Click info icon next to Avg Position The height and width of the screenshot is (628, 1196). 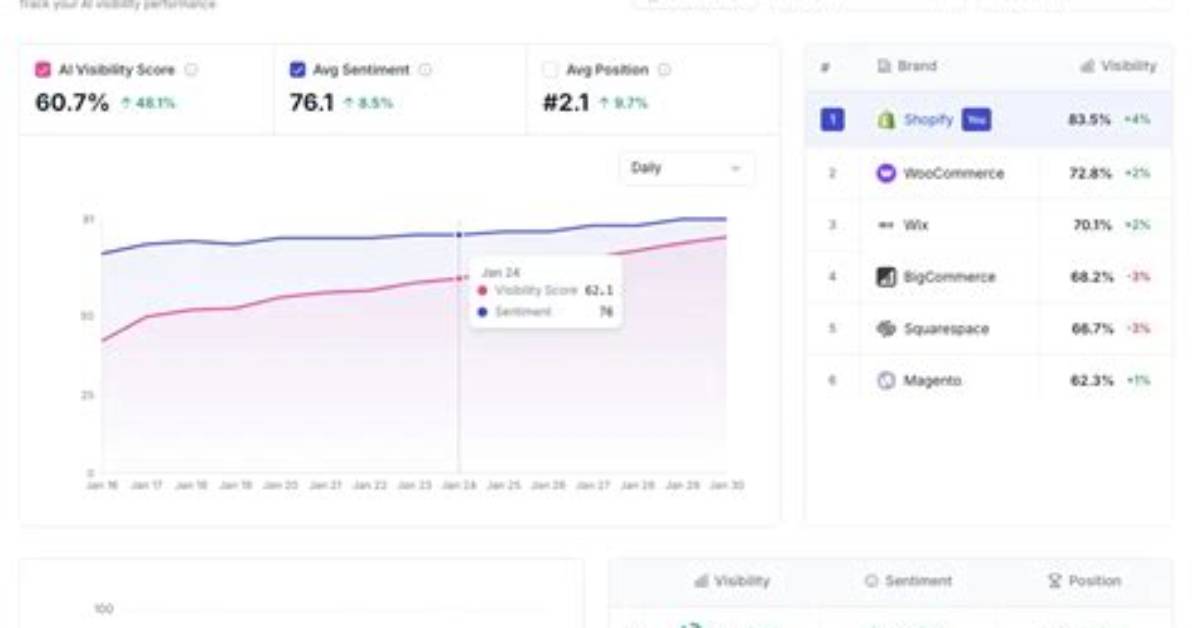click(664, 69)
